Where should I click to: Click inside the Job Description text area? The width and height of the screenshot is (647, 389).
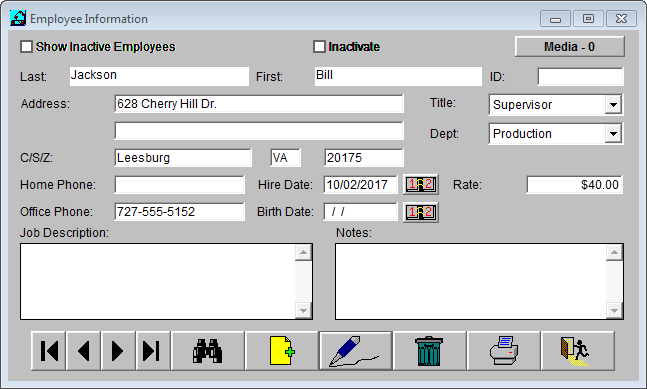point(158,281)
